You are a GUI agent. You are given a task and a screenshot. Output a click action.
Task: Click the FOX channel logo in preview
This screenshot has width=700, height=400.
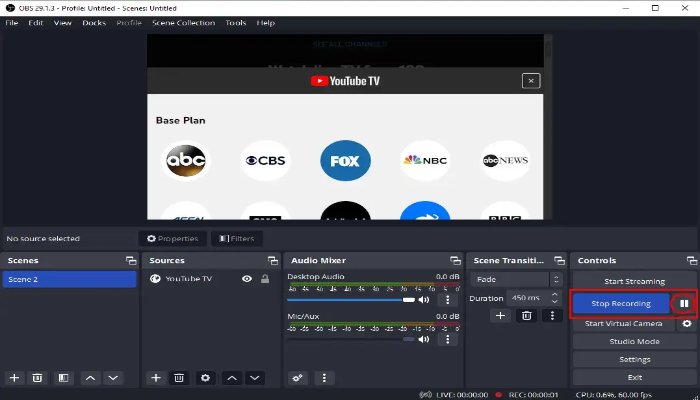(x=345, y=160)
